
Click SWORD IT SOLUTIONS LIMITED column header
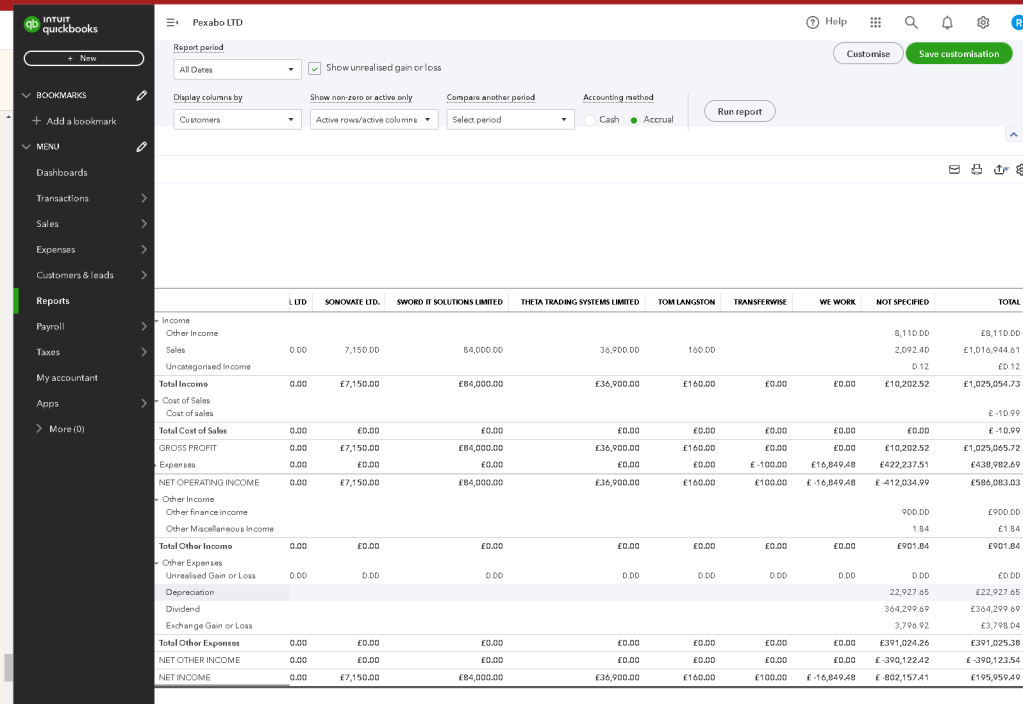(450, 302)
